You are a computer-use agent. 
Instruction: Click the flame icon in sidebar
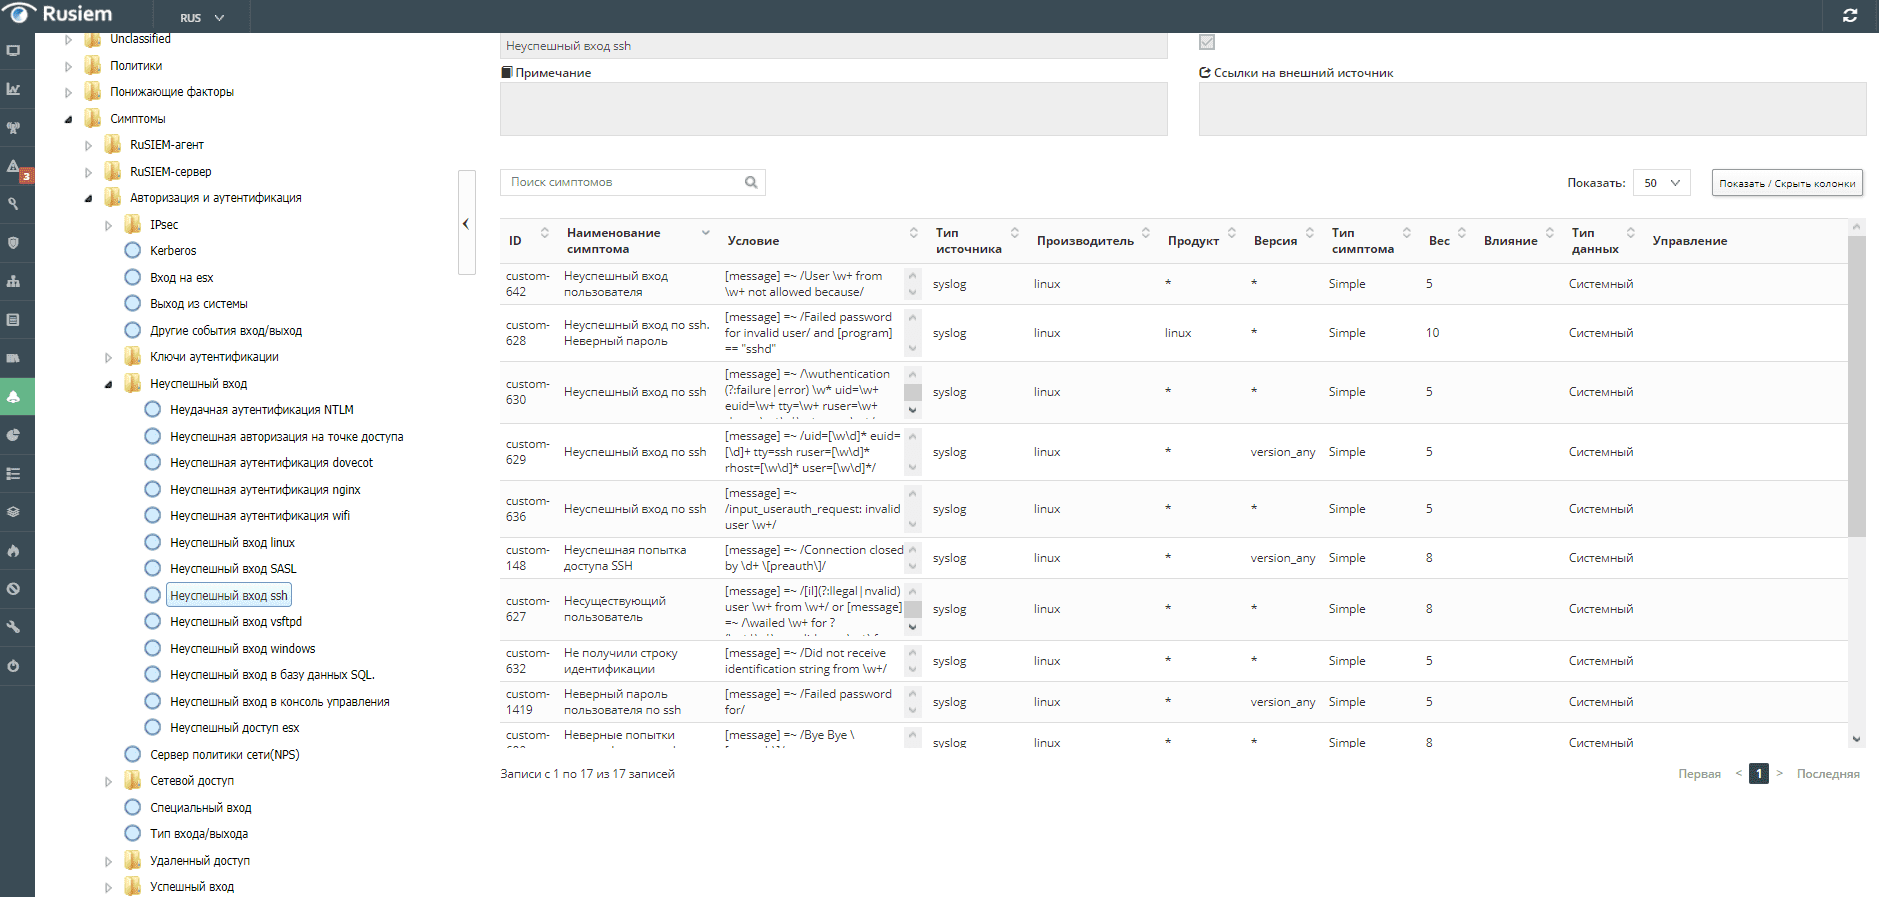coord(14,551)
